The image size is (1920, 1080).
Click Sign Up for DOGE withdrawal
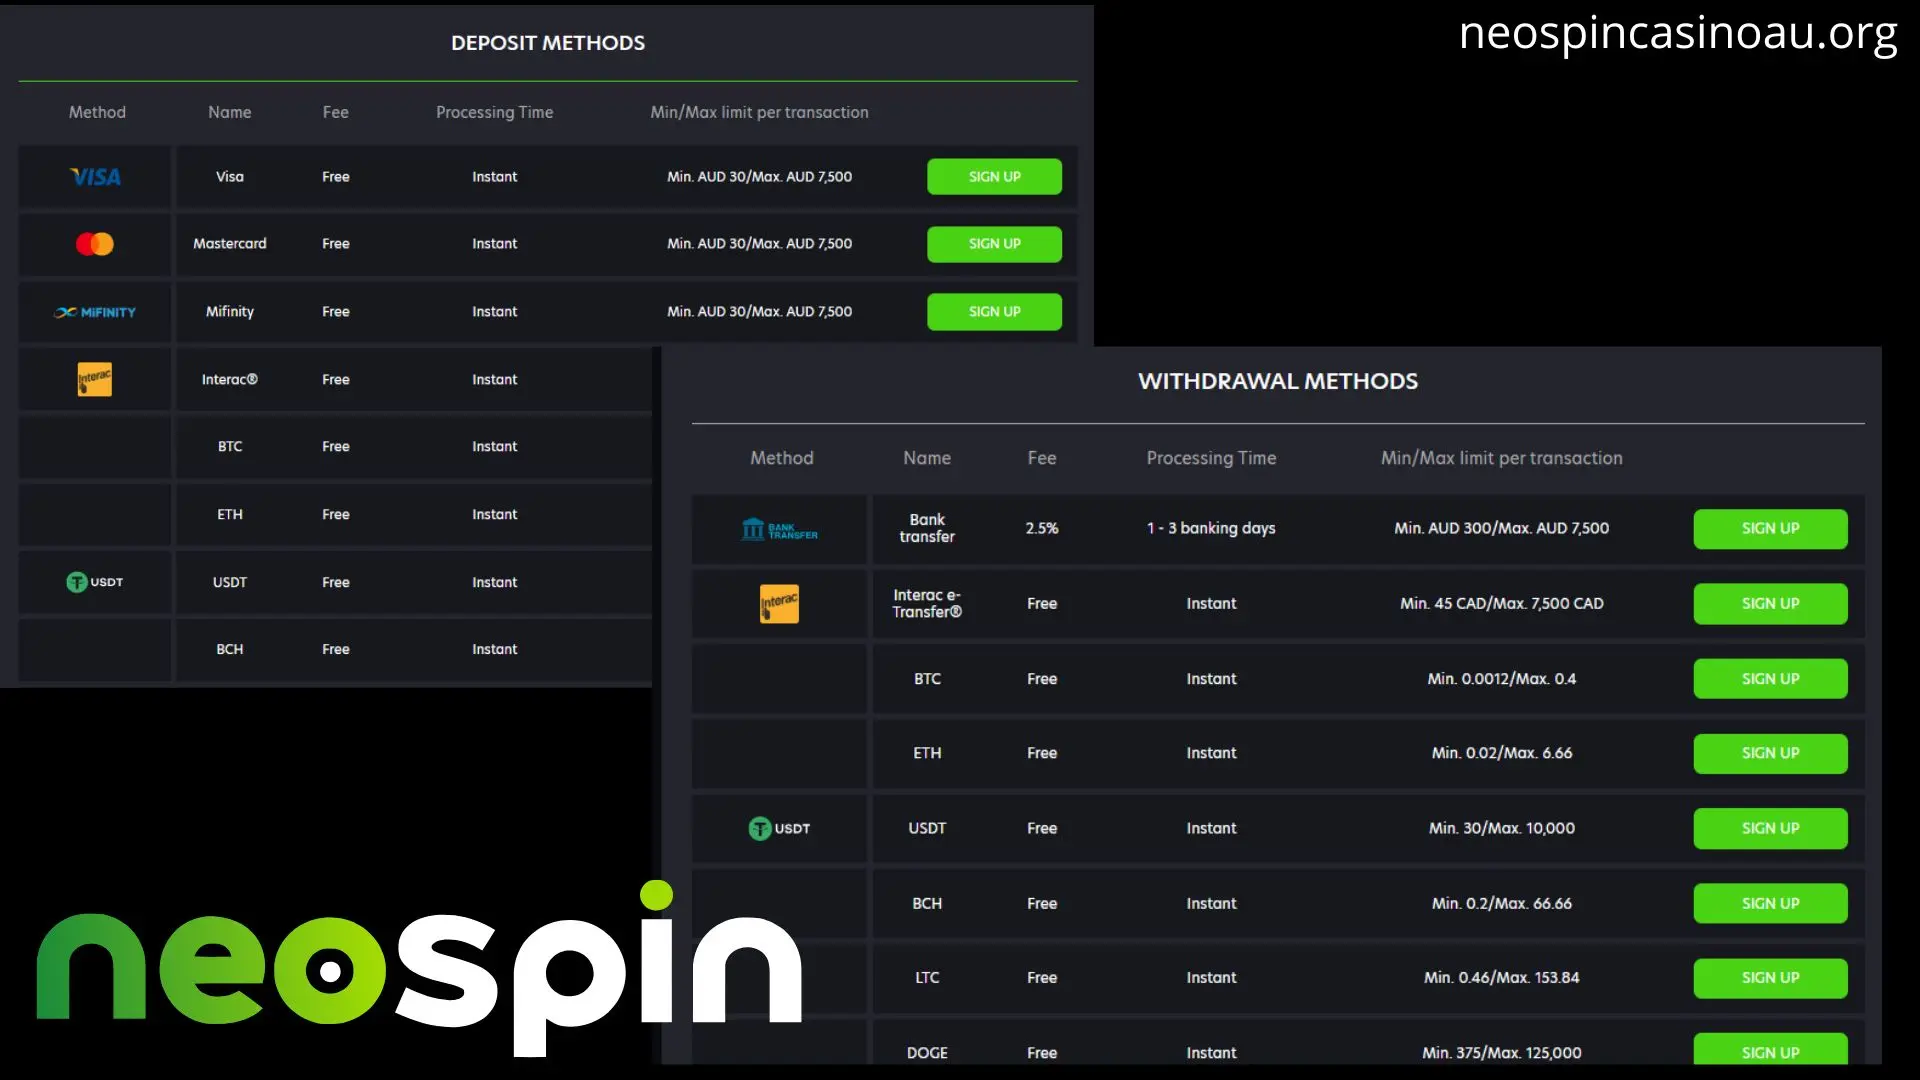coord(1770,1050)
